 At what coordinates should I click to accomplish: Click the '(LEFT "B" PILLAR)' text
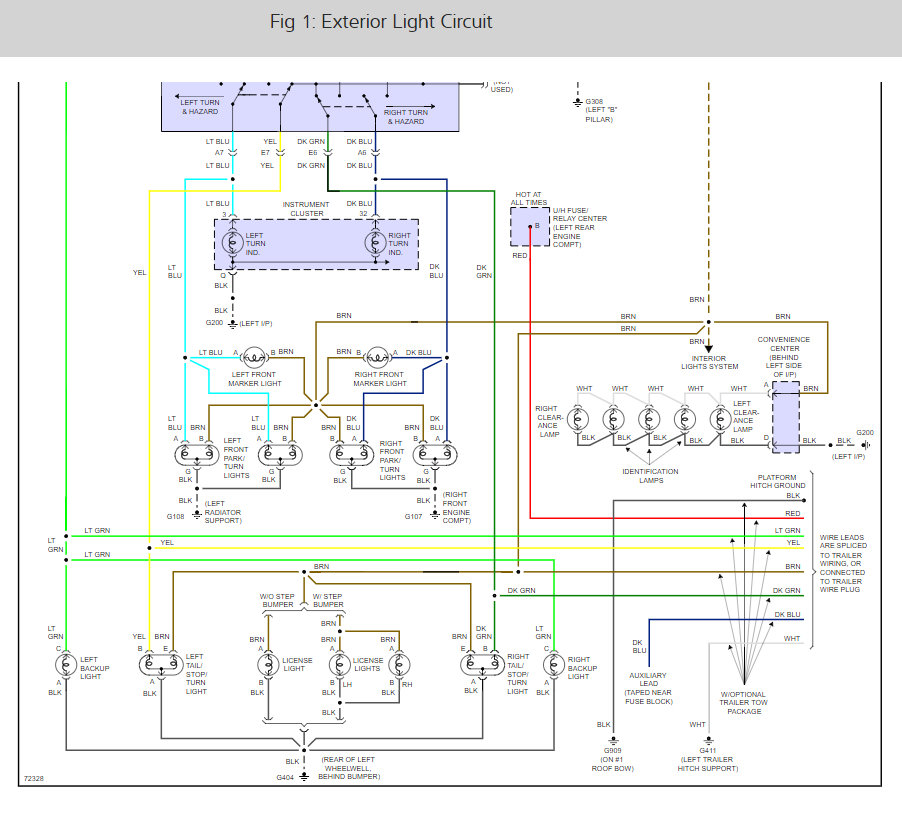[x=601, y=114]
